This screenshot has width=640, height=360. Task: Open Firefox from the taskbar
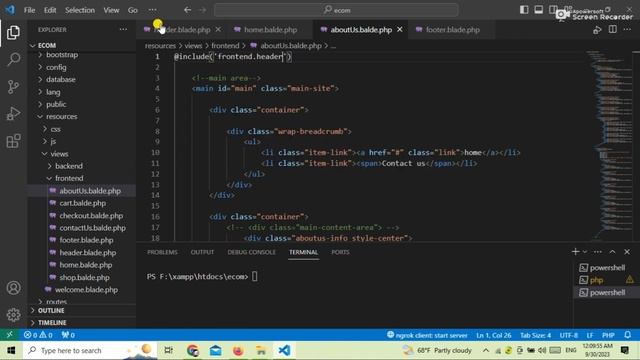pos(238,350)
